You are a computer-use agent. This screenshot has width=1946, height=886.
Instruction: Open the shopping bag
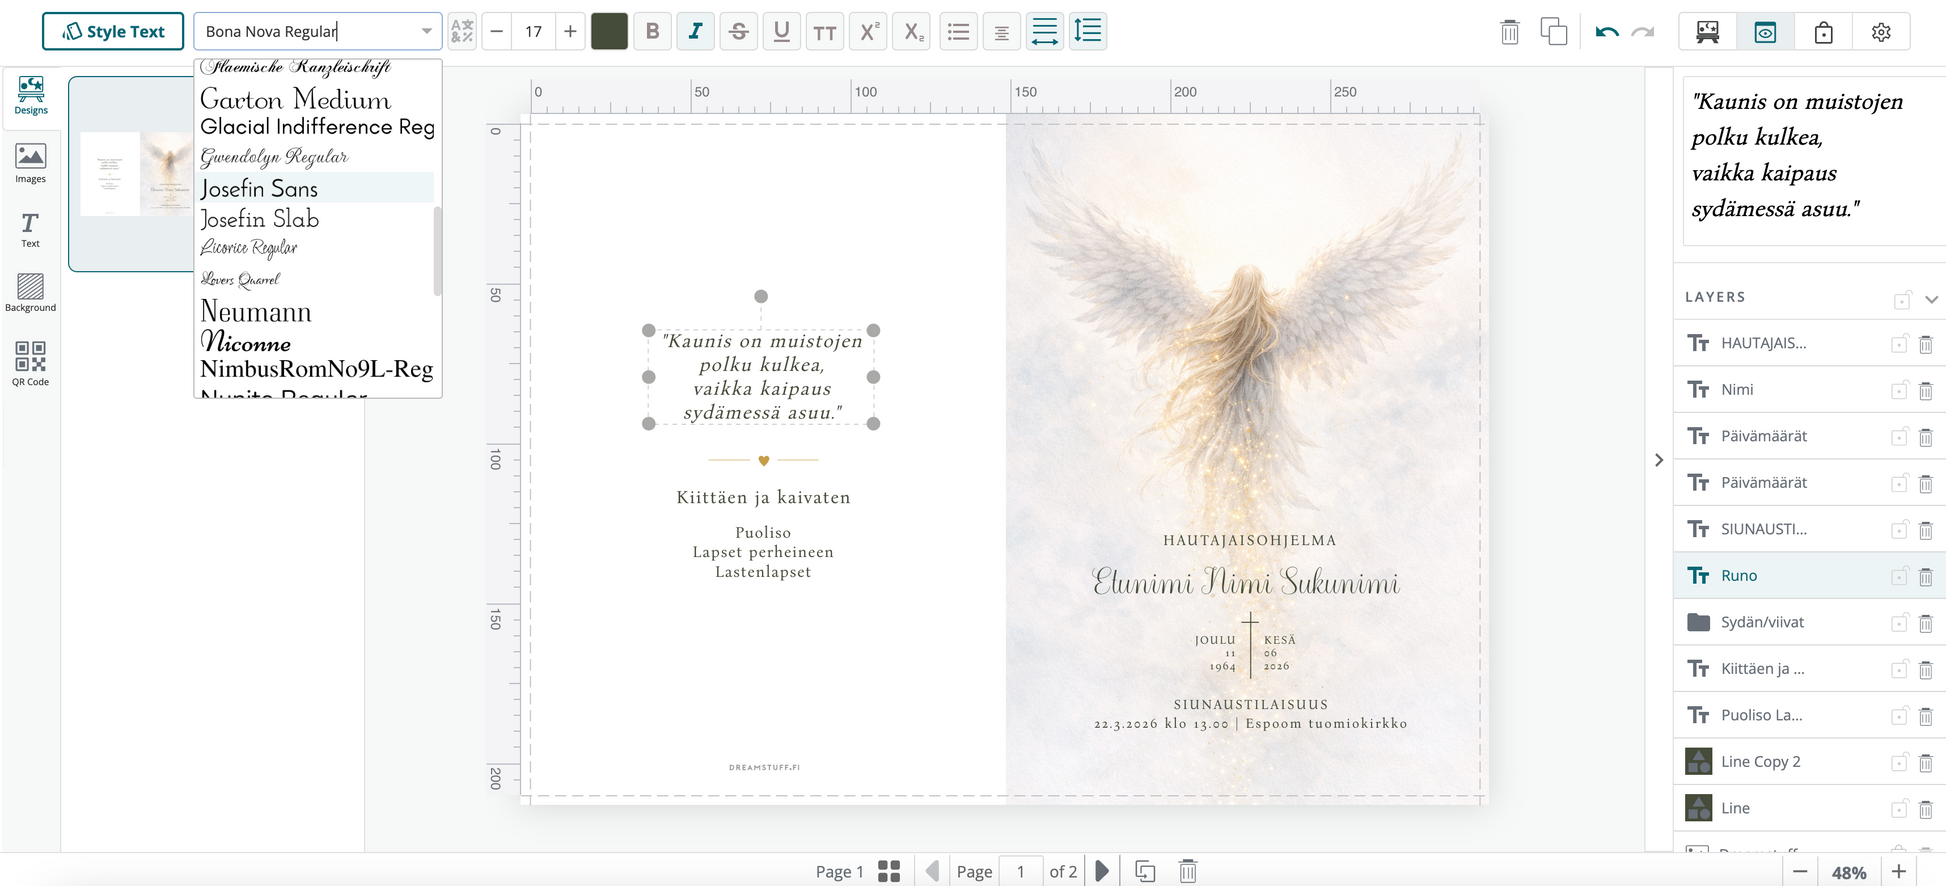[1823, 32]
